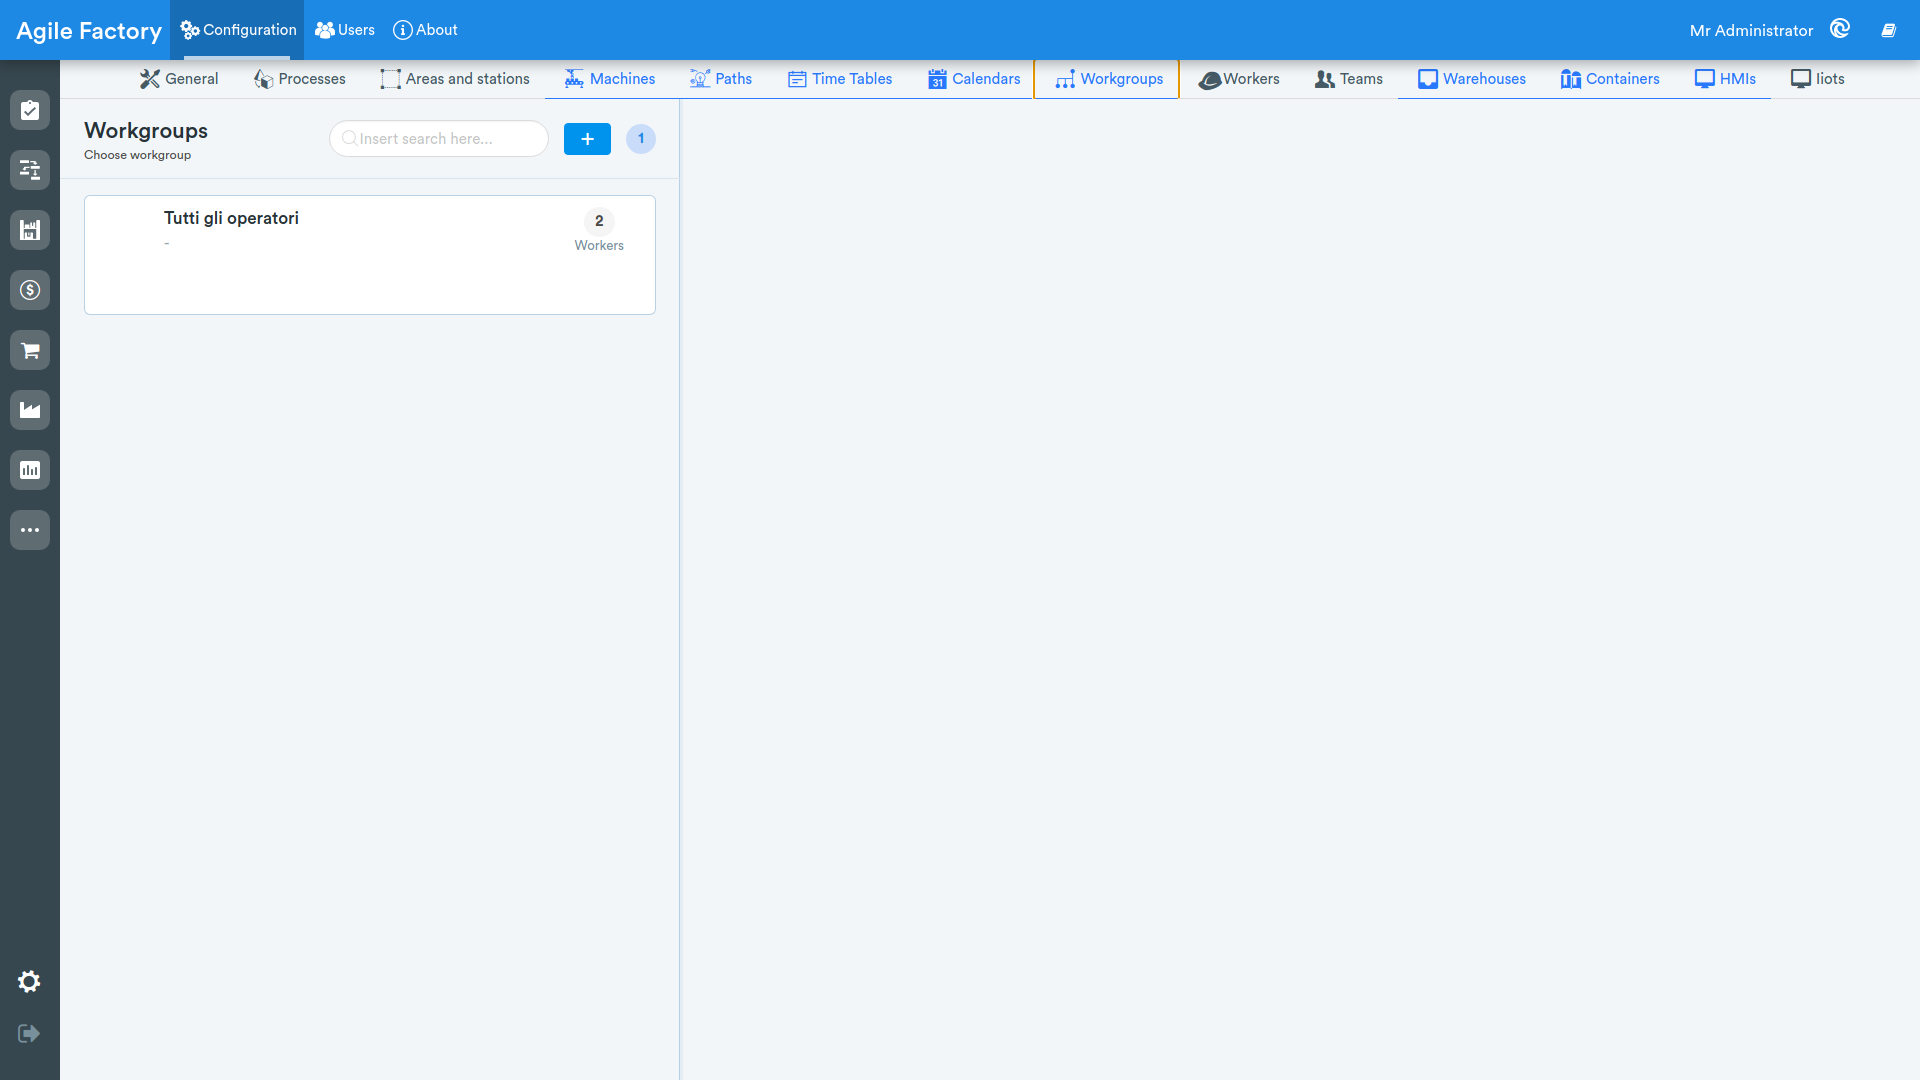The image size is (1920, 1080).
Task: Switch to the Containers tab
Action: 1610,79
